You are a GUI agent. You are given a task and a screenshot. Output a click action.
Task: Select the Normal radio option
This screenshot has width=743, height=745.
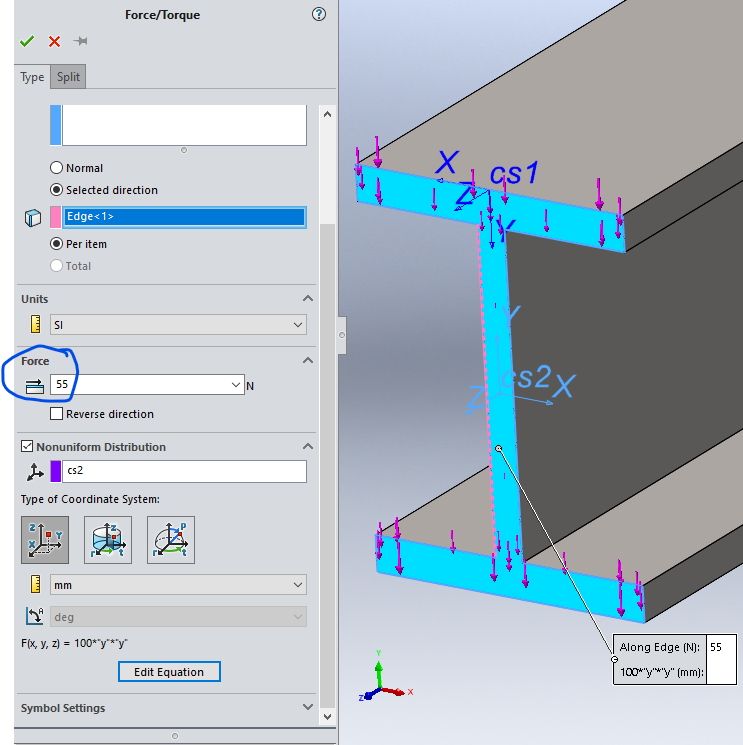[x=57, y=168]
